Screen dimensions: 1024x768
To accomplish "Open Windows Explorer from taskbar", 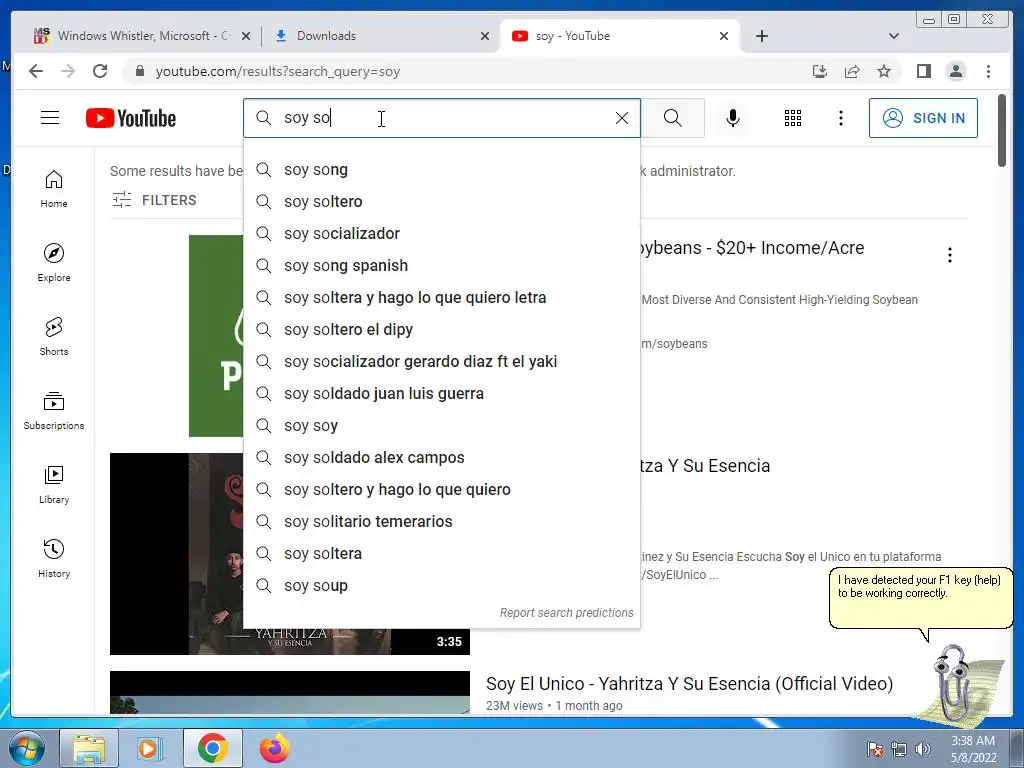I will tap(89, 748).
